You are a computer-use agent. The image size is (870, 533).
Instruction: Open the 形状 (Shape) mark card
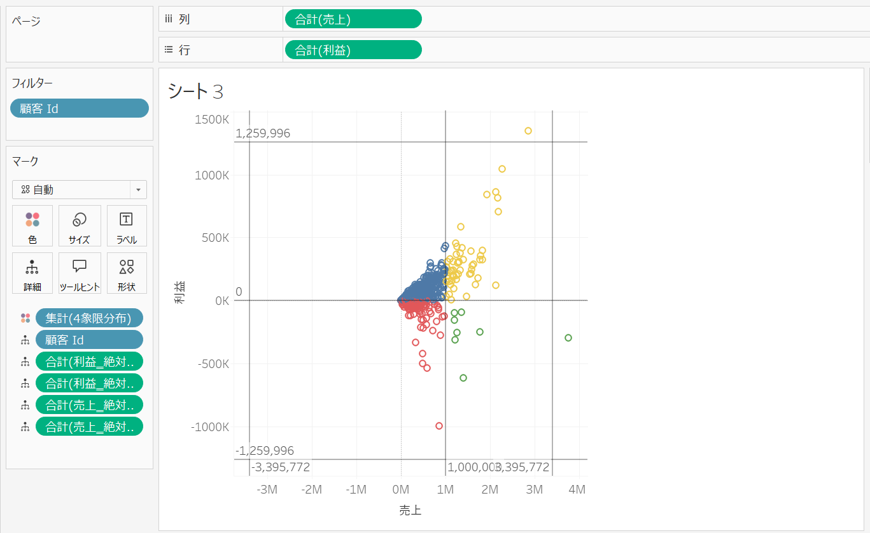tap(126, 273)
